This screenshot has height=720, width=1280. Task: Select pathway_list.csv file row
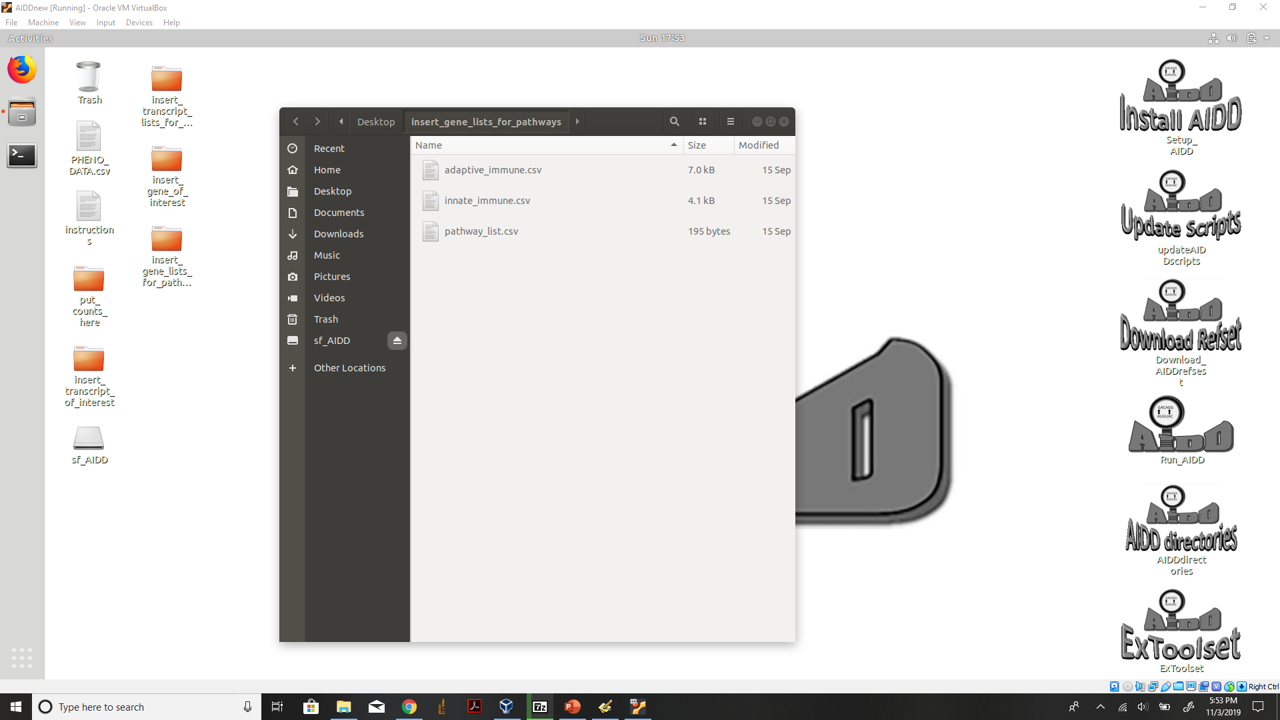(x=603, y=231)
